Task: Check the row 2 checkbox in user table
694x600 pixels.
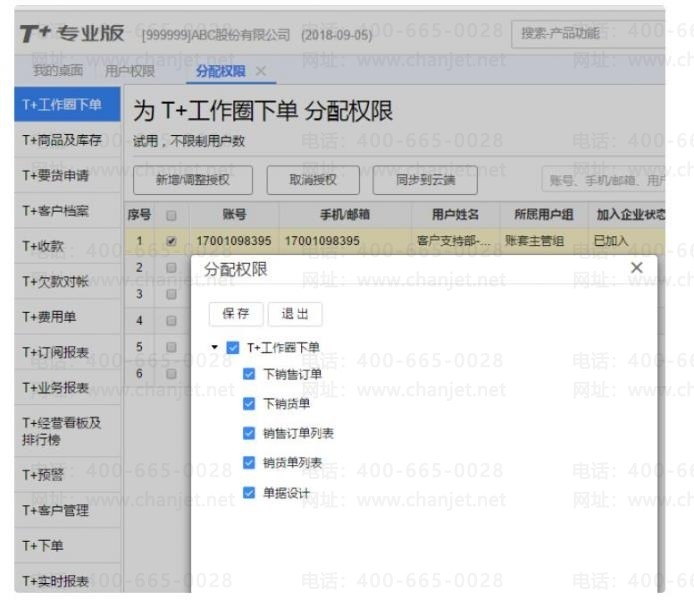Action: tap(171, 267)
